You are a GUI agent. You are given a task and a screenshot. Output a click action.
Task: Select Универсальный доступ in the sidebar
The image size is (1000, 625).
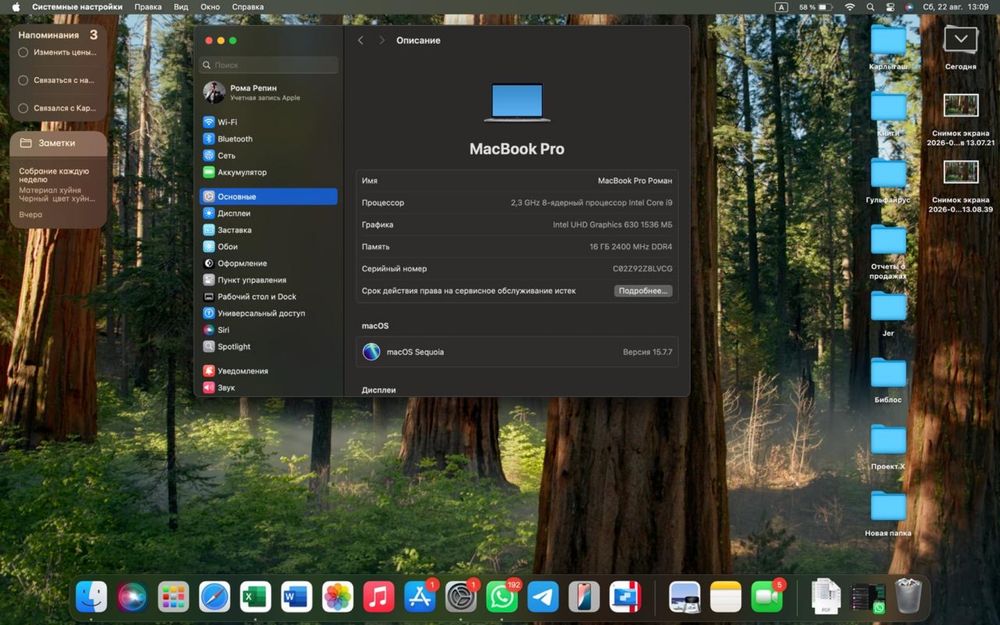(268, 312)
